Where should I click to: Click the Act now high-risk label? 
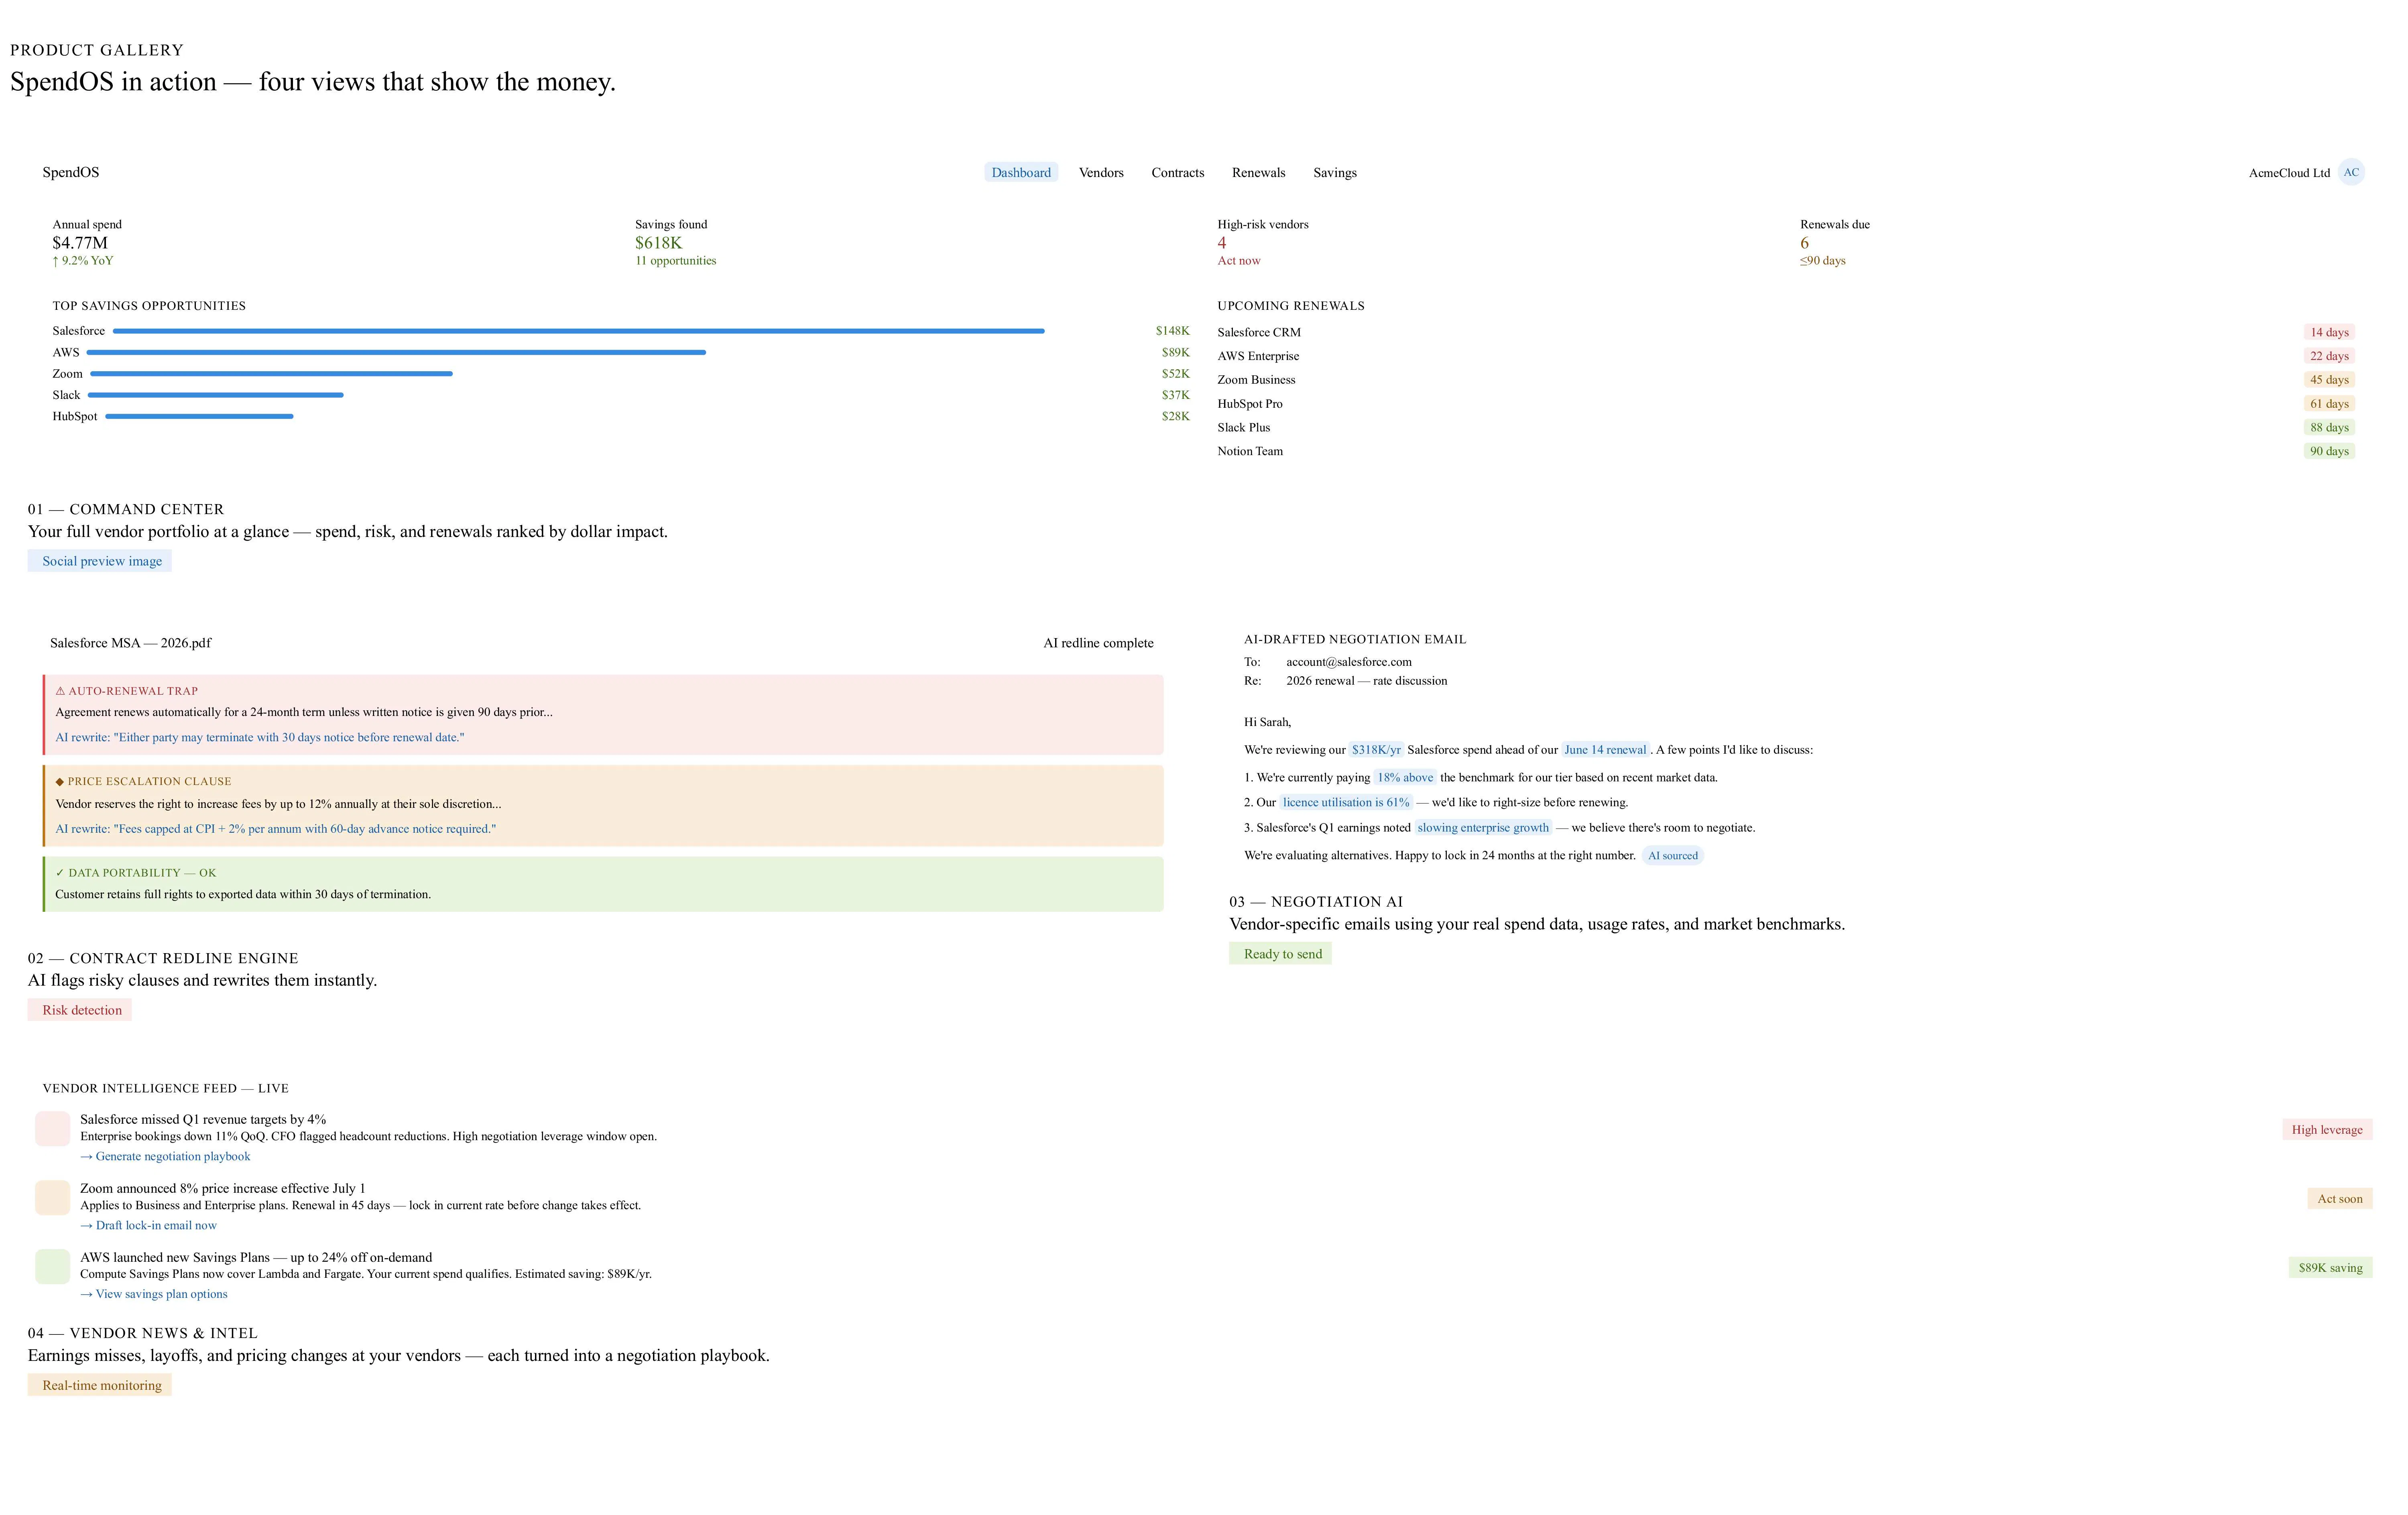[1238, 261]
